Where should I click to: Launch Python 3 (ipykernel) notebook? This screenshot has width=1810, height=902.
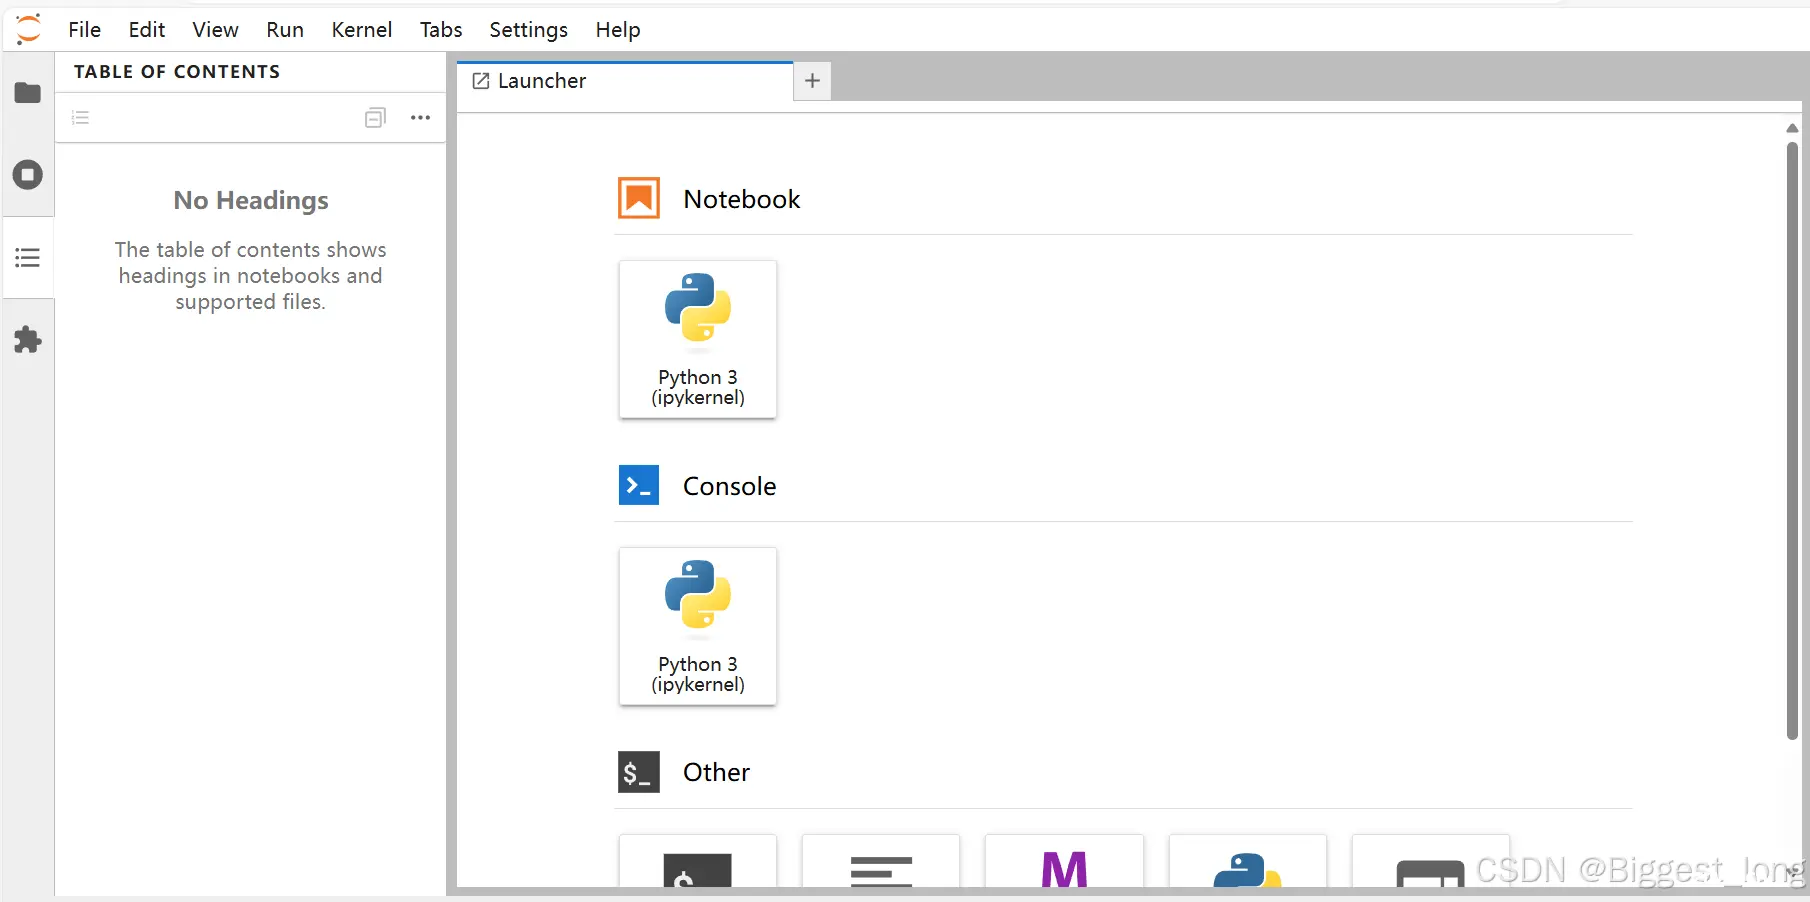698,340
